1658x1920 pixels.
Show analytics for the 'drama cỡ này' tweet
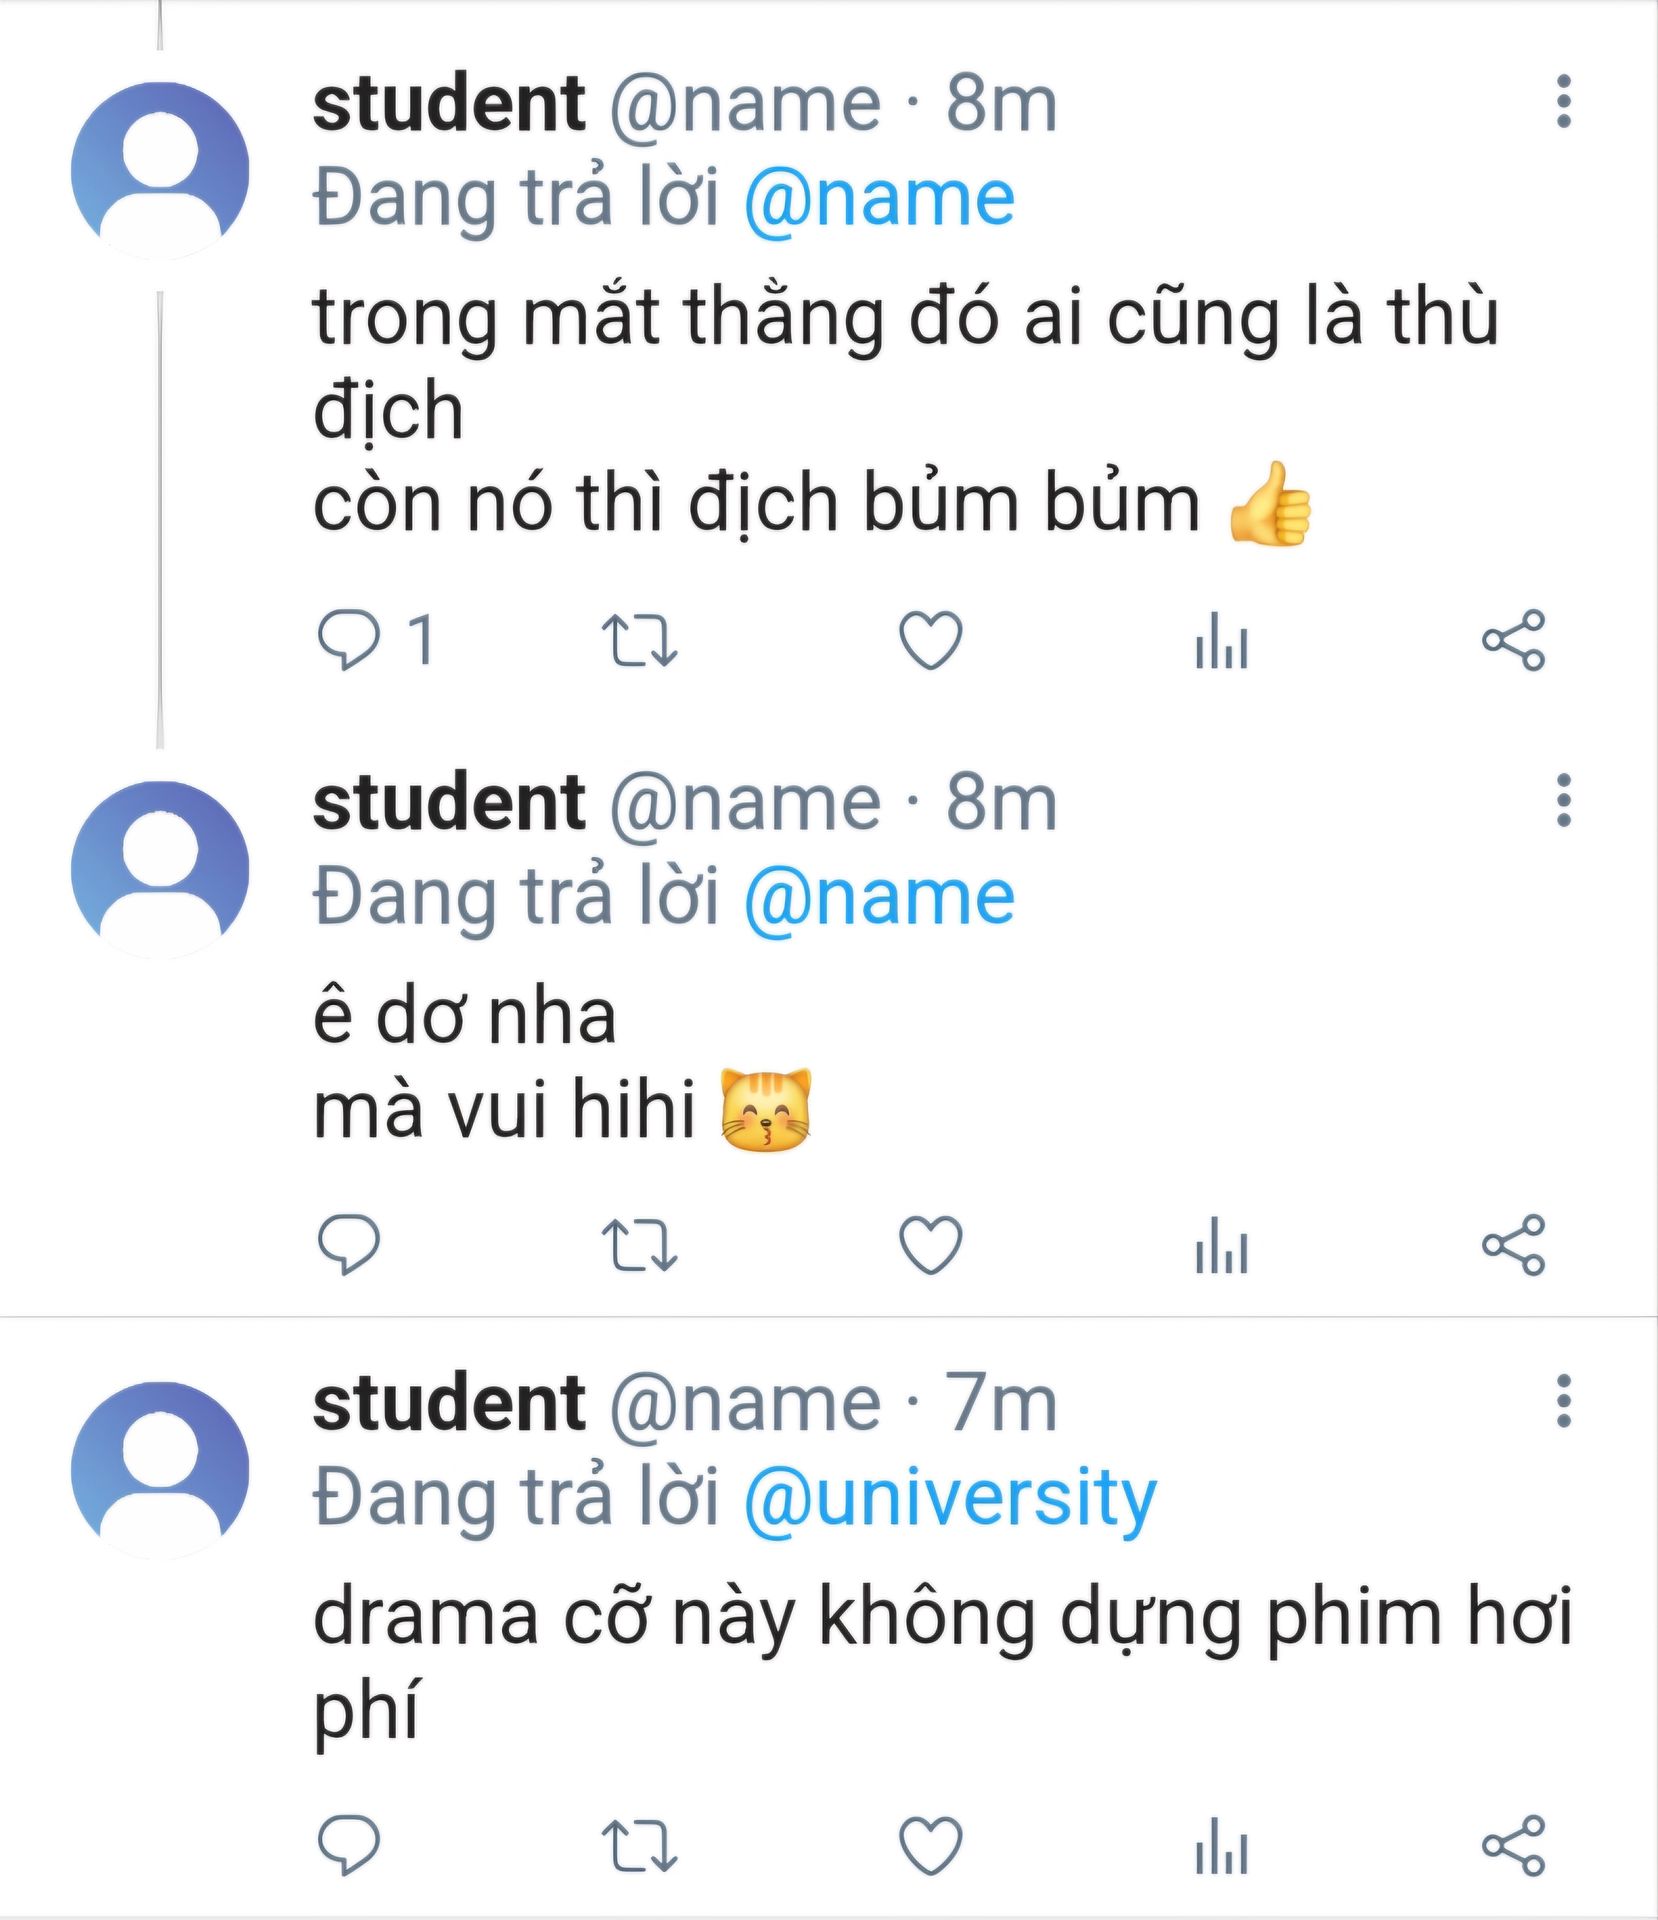(1221, 1845)
